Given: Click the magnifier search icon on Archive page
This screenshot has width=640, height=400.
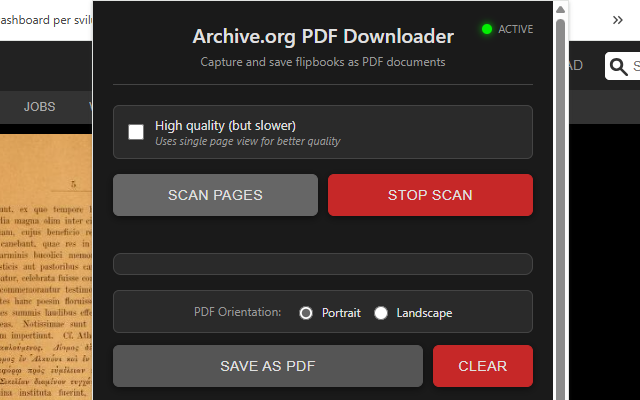Looking at the screenshot, I should (618, 67).
